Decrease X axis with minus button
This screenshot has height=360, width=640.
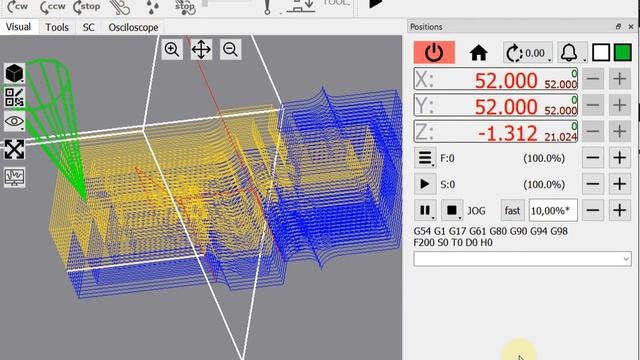coord(593,79)
